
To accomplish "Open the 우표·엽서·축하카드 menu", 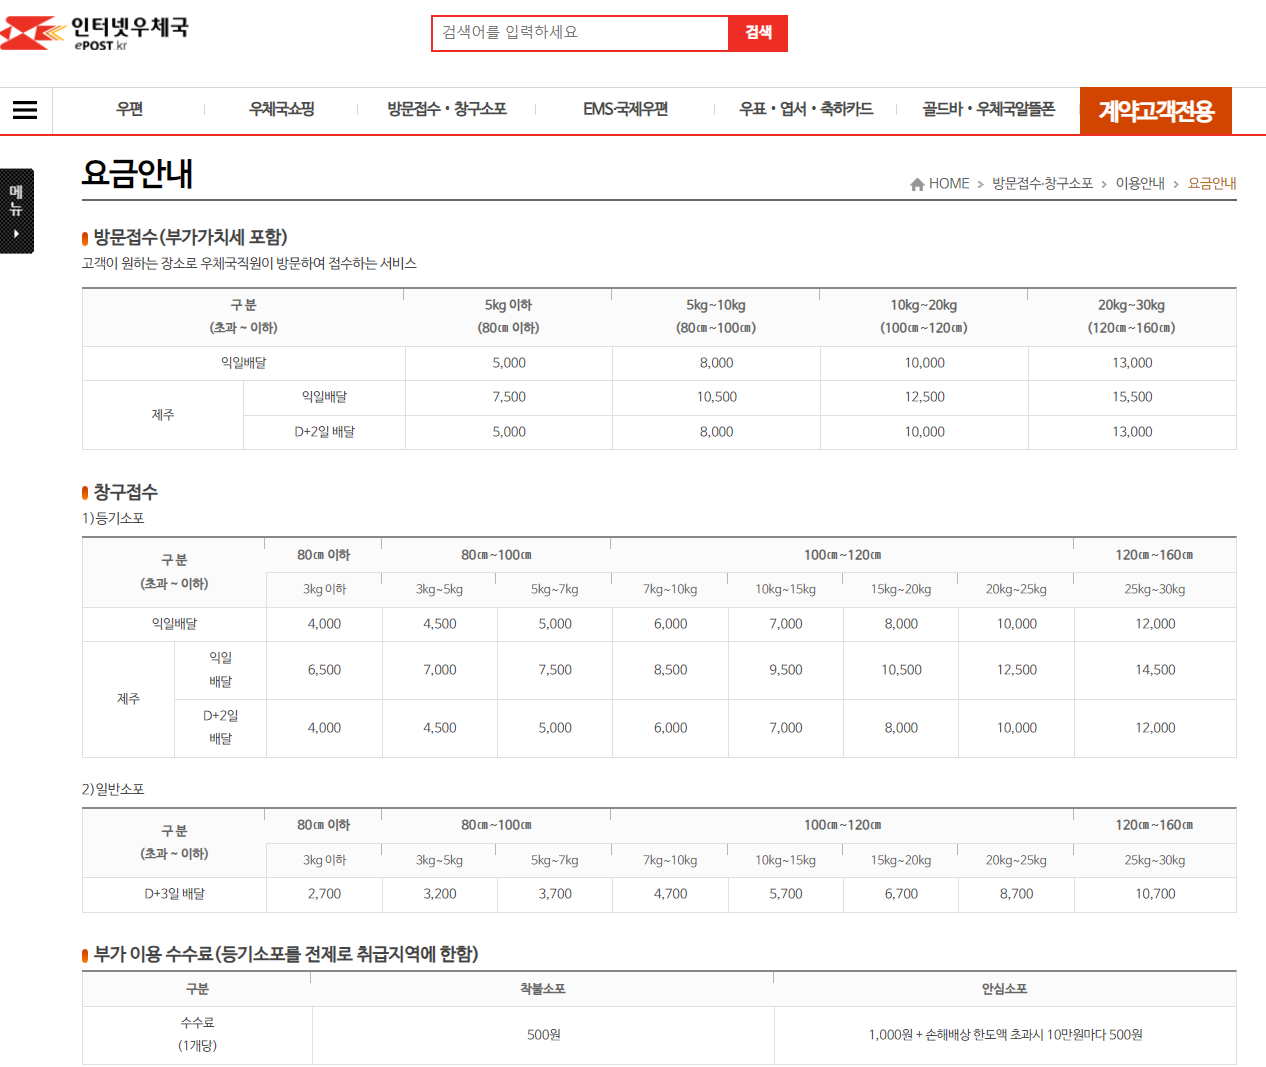I will tap(806, 110).
